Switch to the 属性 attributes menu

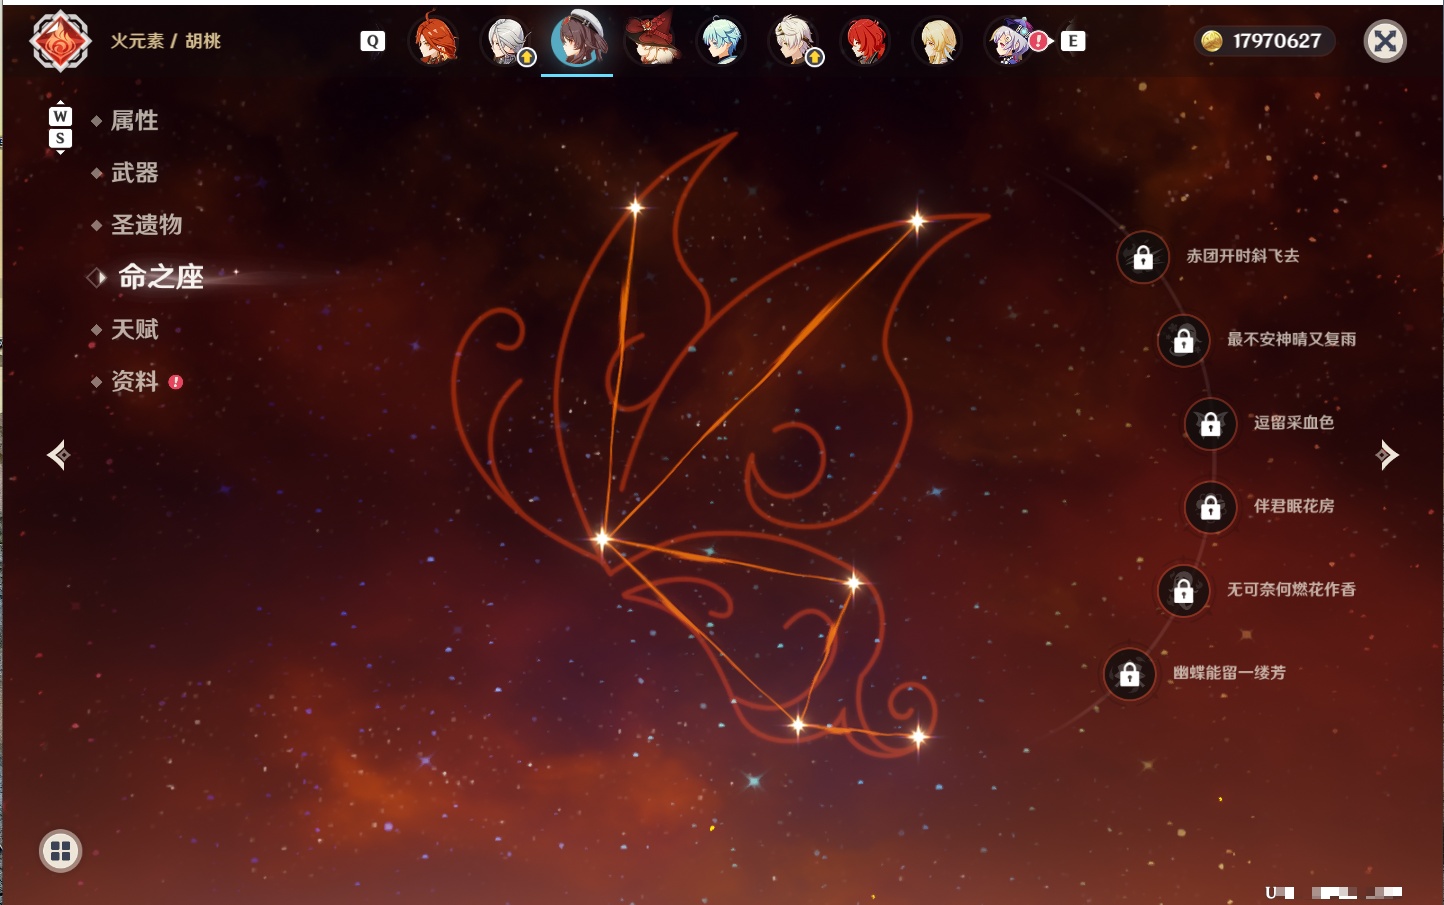134,121
